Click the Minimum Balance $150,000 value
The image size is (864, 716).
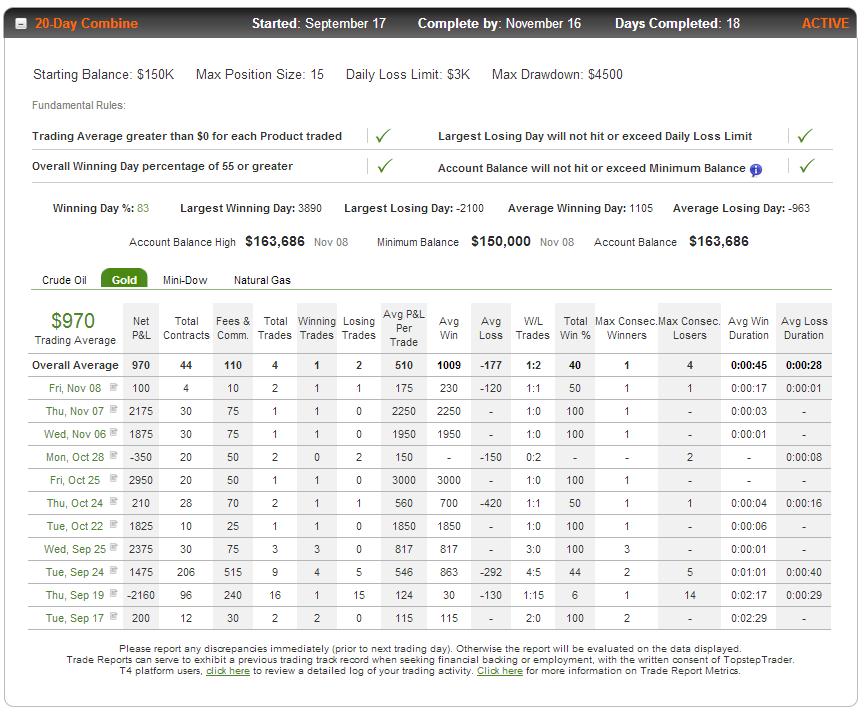pos(500,241)
